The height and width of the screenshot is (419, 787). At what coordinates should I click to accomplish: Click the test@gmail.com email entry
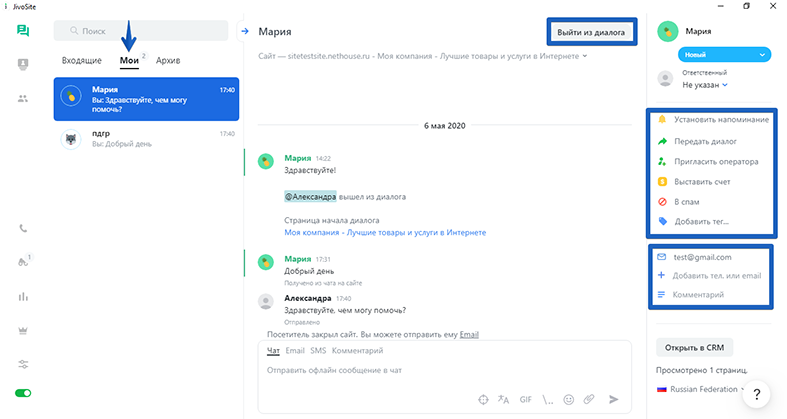tap(694, 257)
